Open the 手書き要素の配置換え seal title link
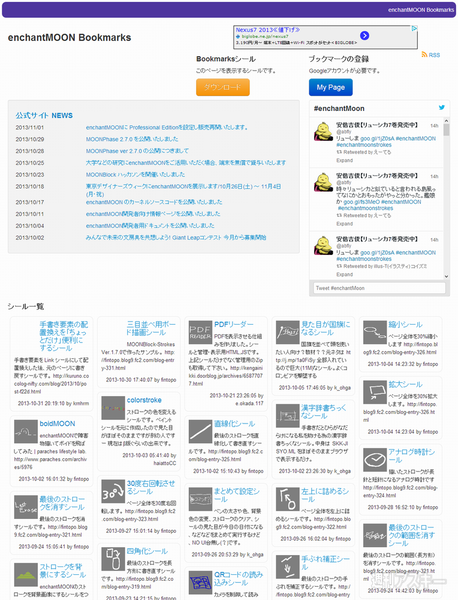 pyautogui.click(x=64, y=336)
